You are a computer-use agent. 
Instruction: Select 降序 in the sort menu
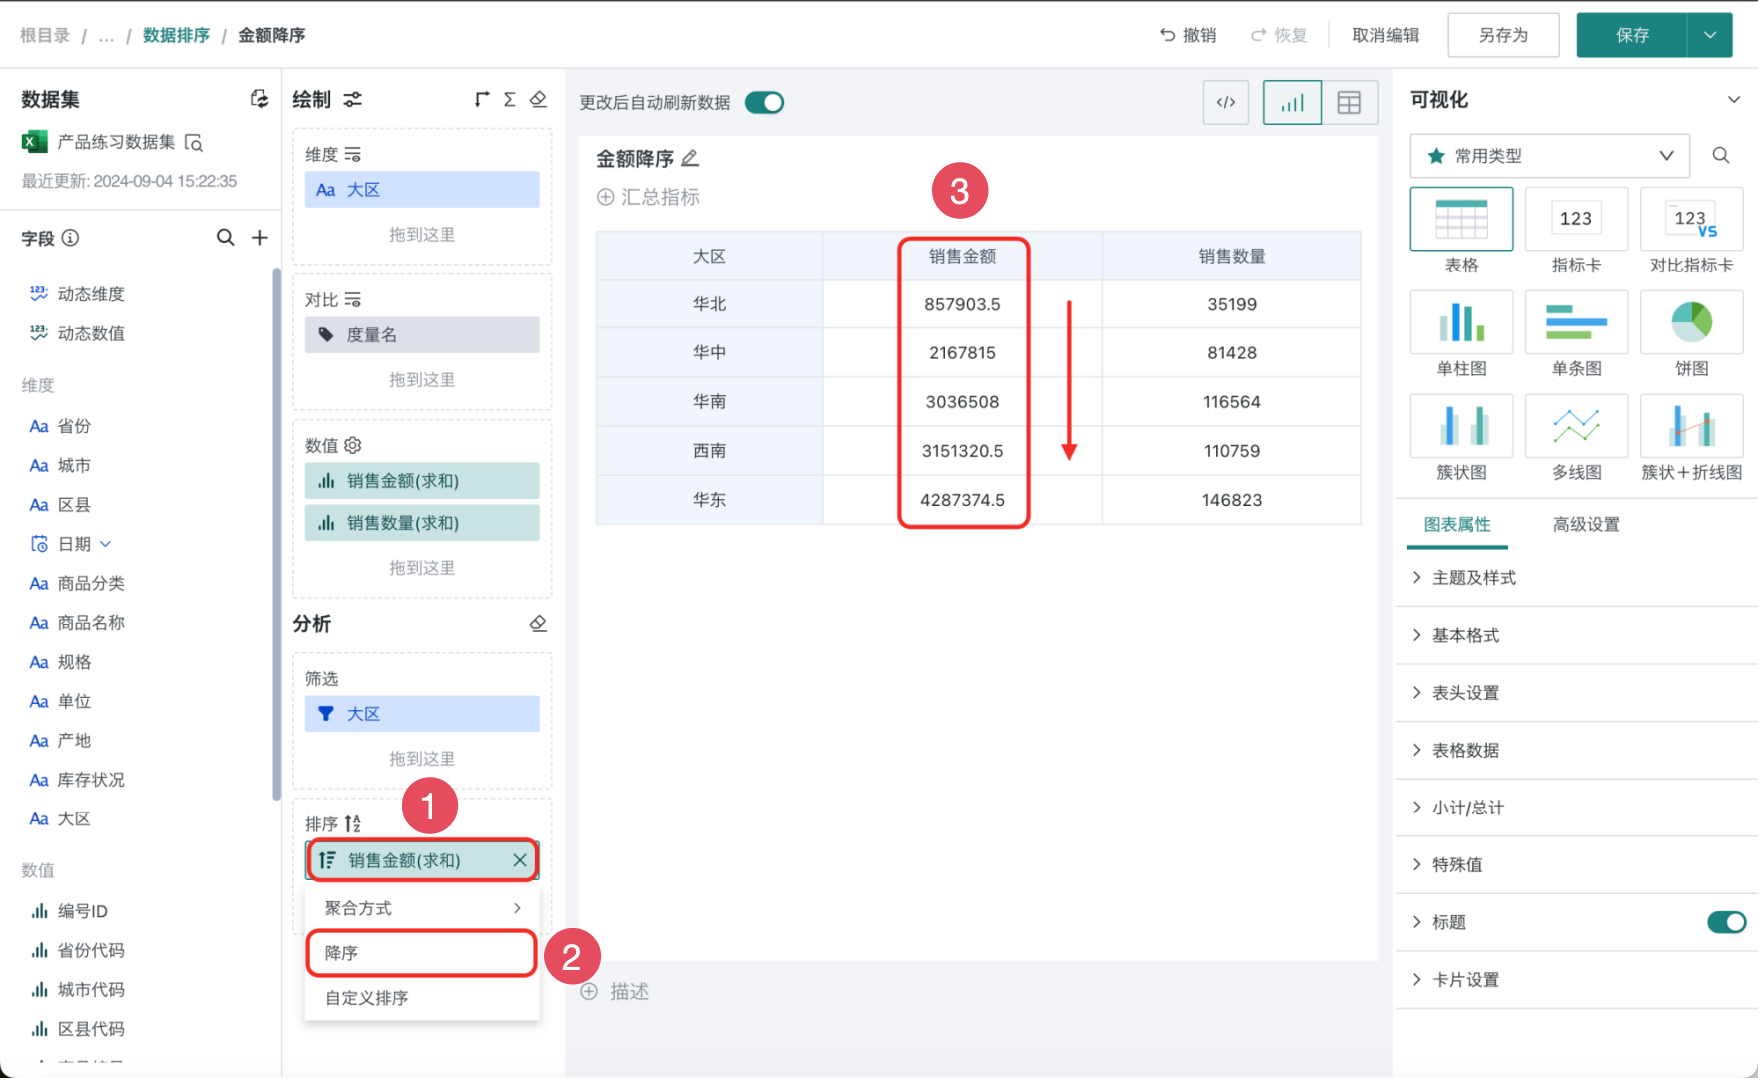(421, 953)
